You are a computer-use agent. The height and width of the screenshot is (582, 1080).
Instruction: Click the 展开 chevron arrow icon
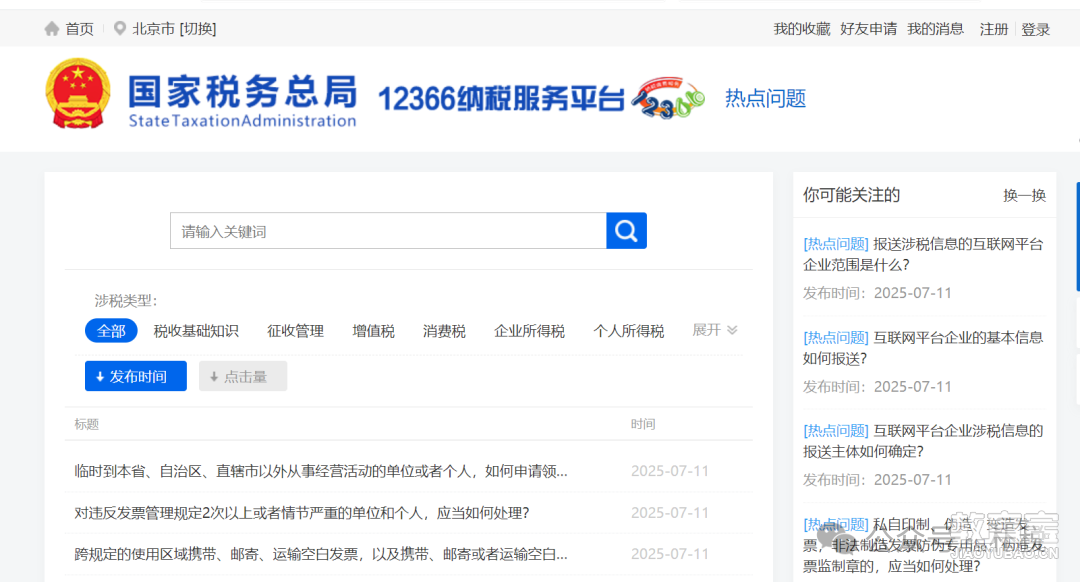click(x=732, y=331)
